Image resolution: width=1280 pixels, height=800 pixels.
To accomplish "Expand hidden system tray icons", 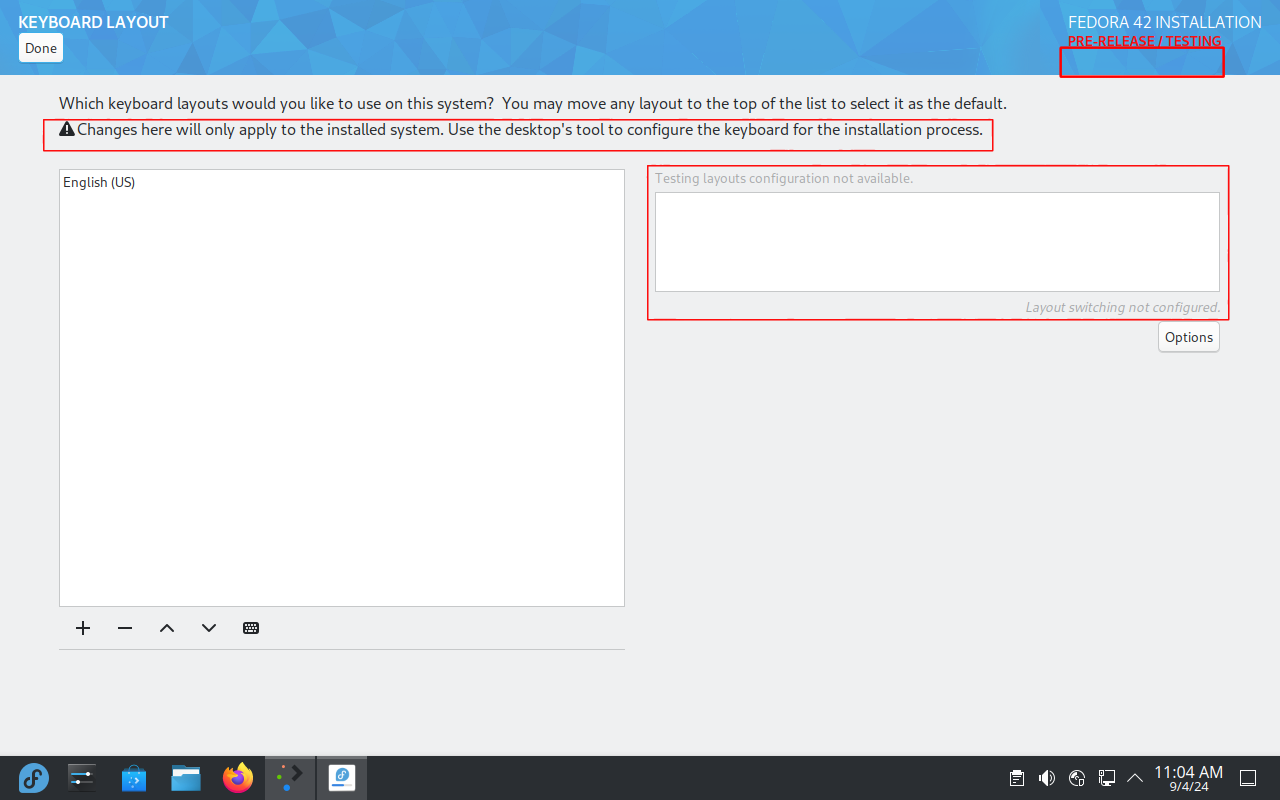I will [x=1135, y=778].
